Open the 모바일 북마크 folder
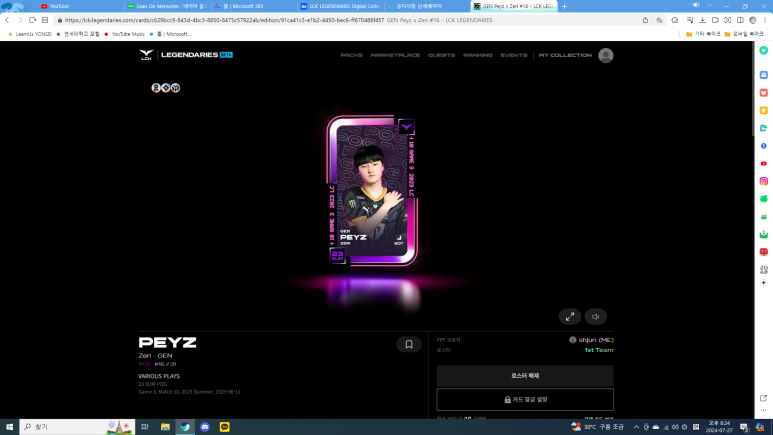This screenshot has height=435, width=773. (x=744, y=34)
